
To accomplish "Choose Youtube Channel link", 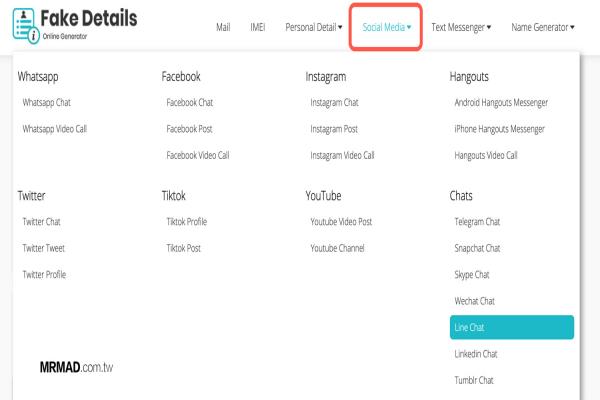I will pos(337,248).
